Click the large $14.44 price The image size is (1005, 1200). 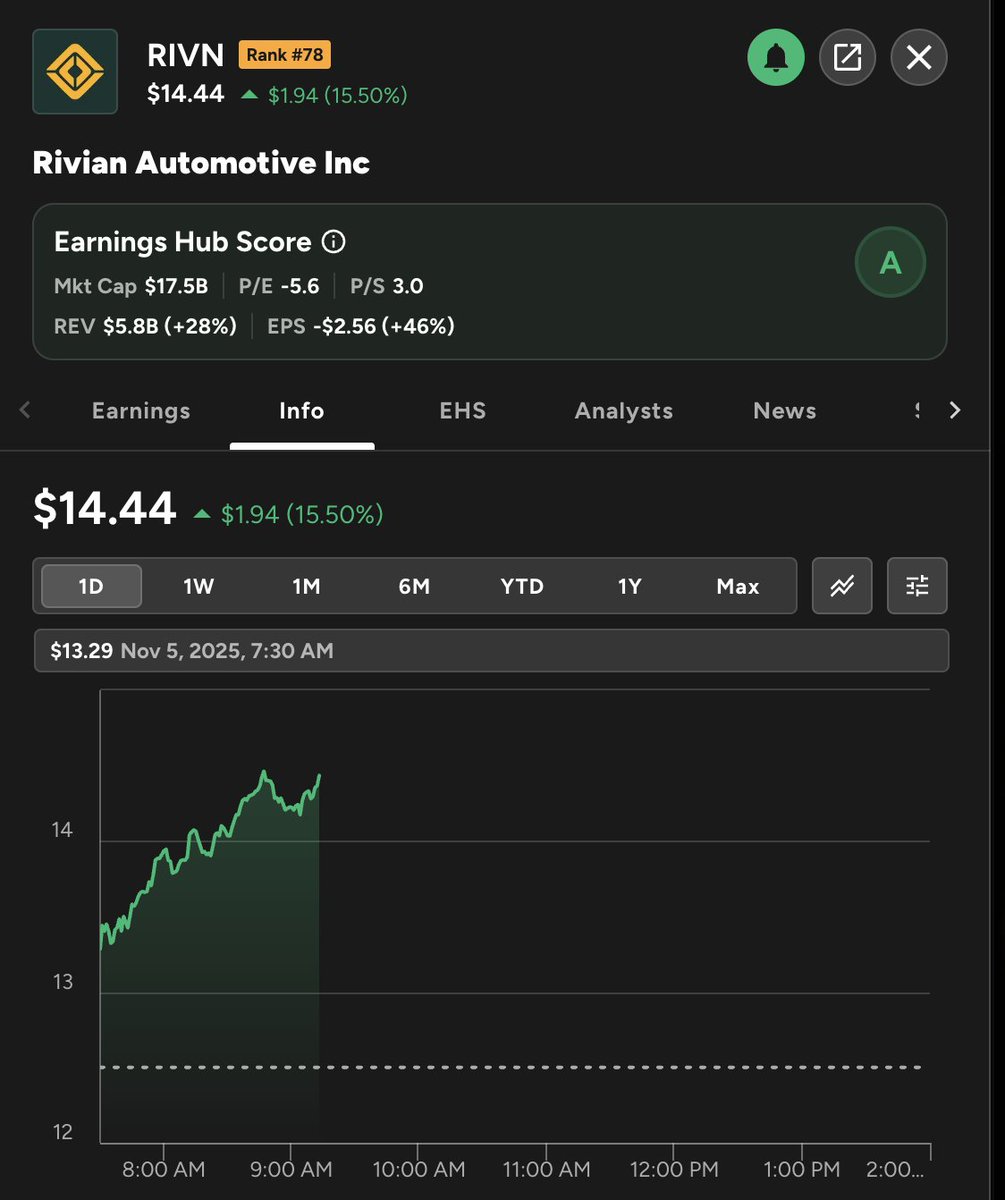[x=105, y=509]
